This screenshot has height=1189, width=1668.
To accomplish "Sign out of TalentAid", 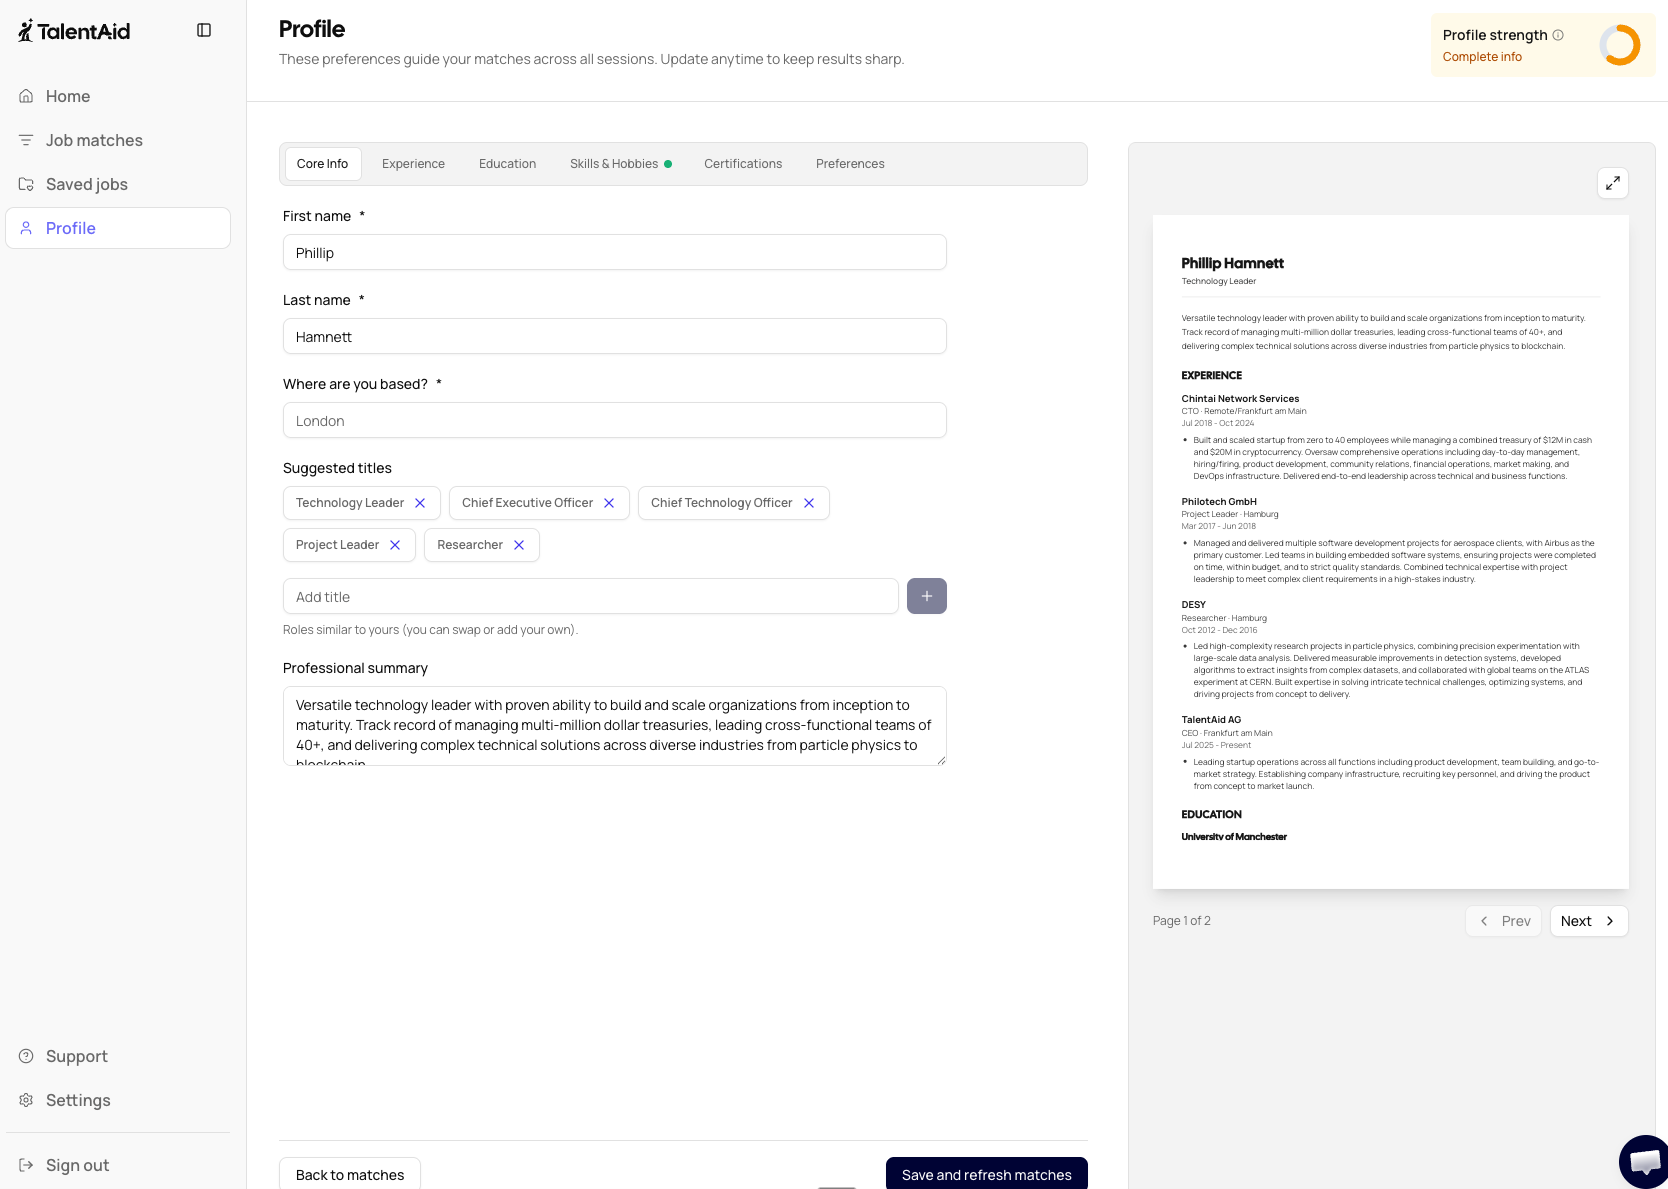I will click(118, 1165).
